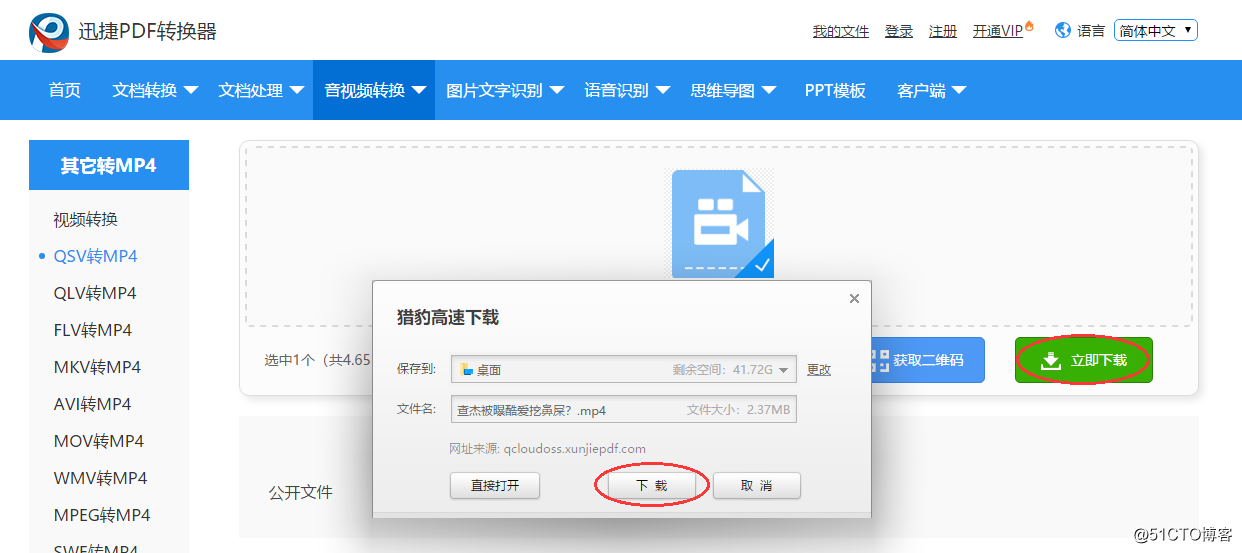Open the 我的文件 link

click(x=841, y=31)
